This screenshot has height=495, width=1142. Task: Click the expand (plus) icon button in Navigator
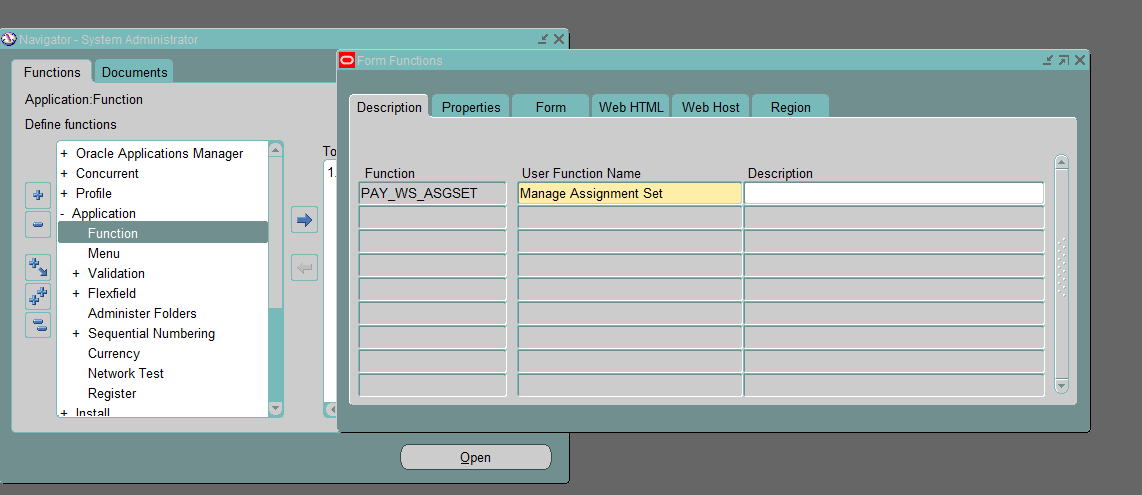(x=38, y=195)
